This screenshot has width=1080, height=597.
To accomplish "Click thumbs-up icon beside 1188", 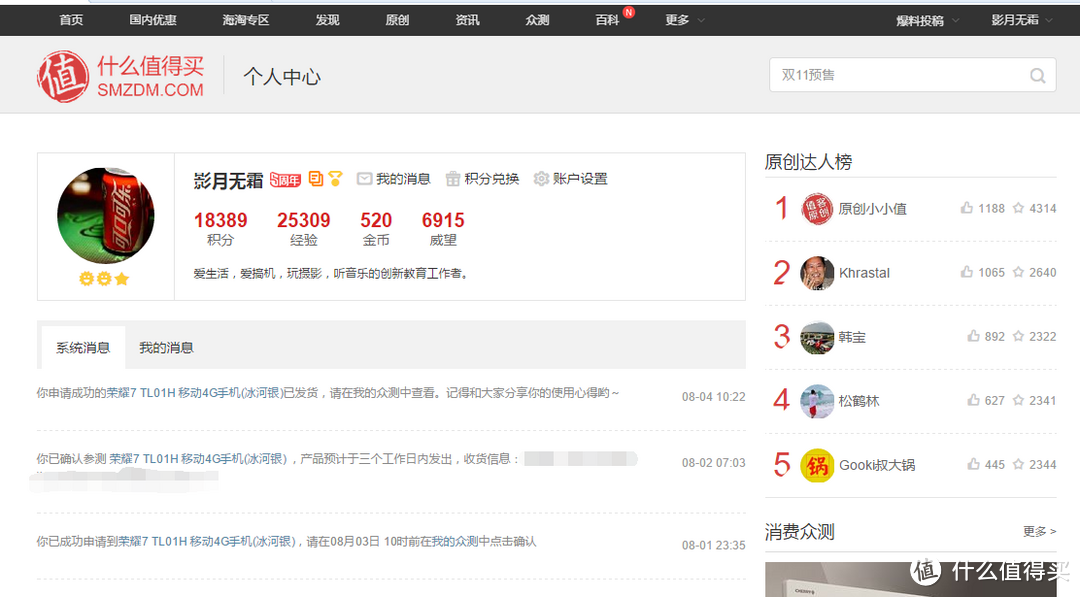I will click(x=967, y=208).
